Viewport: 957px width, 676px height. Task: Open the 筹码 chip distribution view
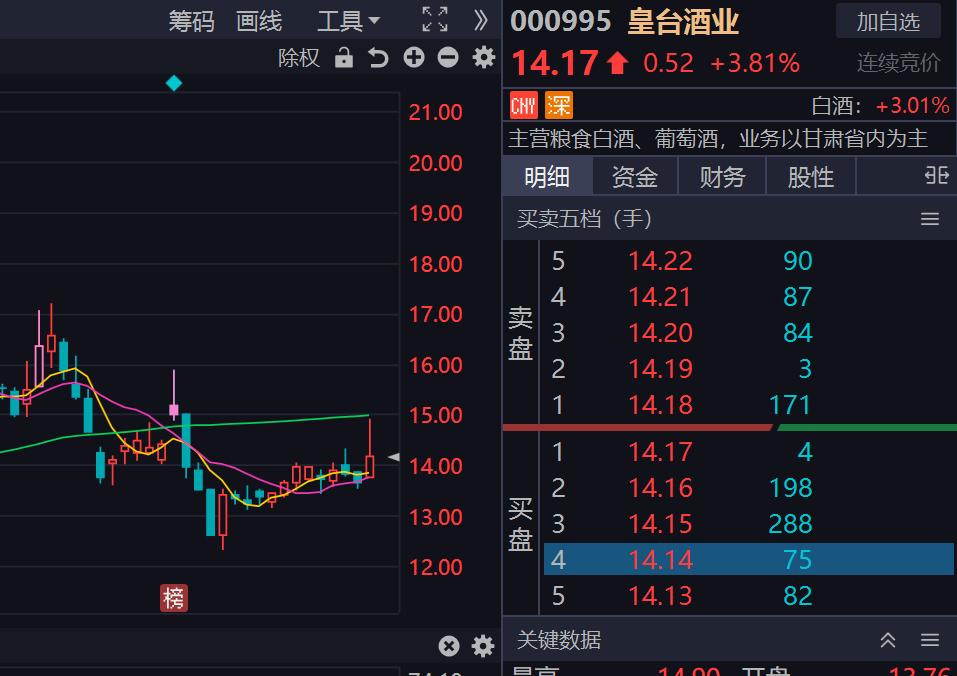[192, 21]
